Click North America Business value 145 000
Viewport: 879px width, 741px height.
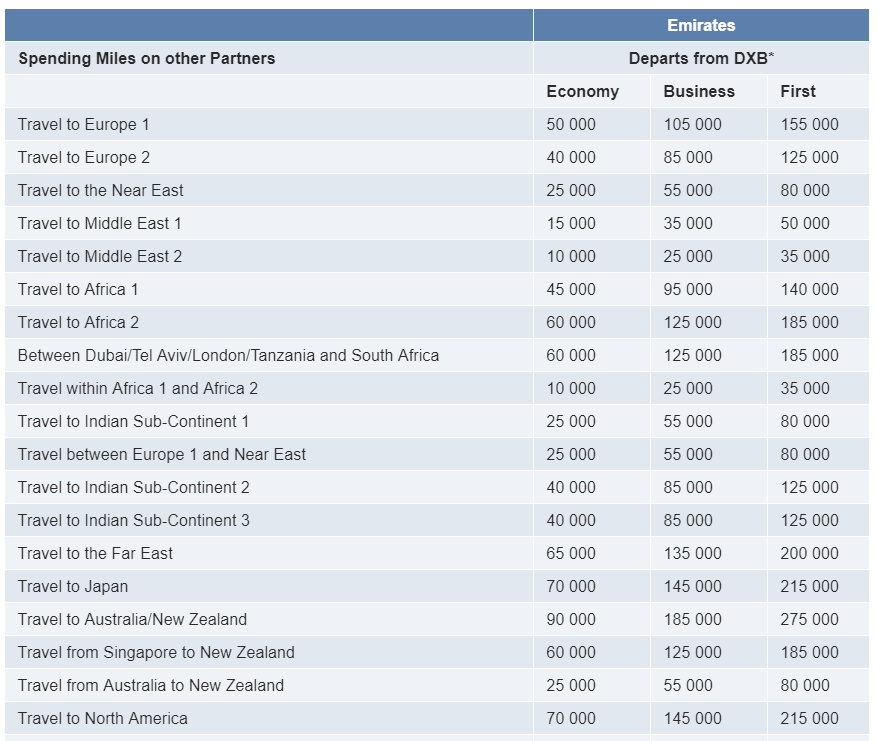692,719
